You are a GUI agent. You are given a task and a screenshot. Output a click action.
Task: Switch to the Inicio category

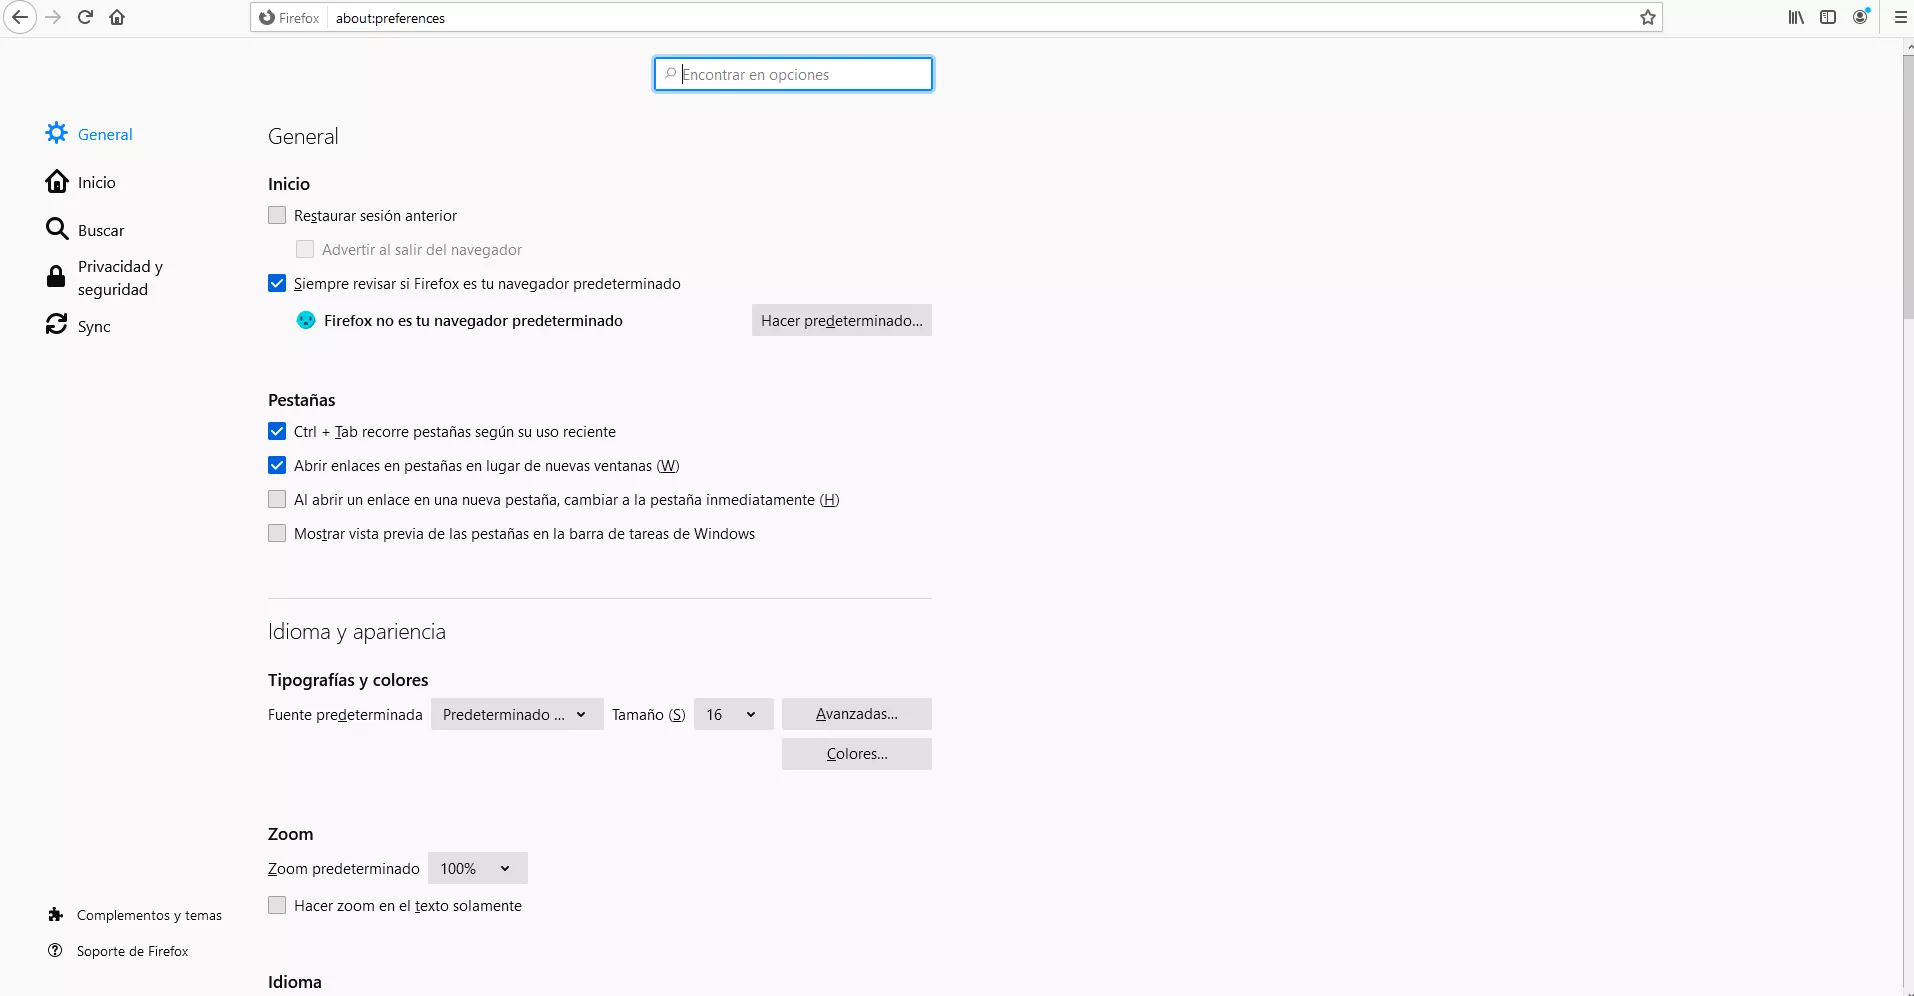pos(97,182)
